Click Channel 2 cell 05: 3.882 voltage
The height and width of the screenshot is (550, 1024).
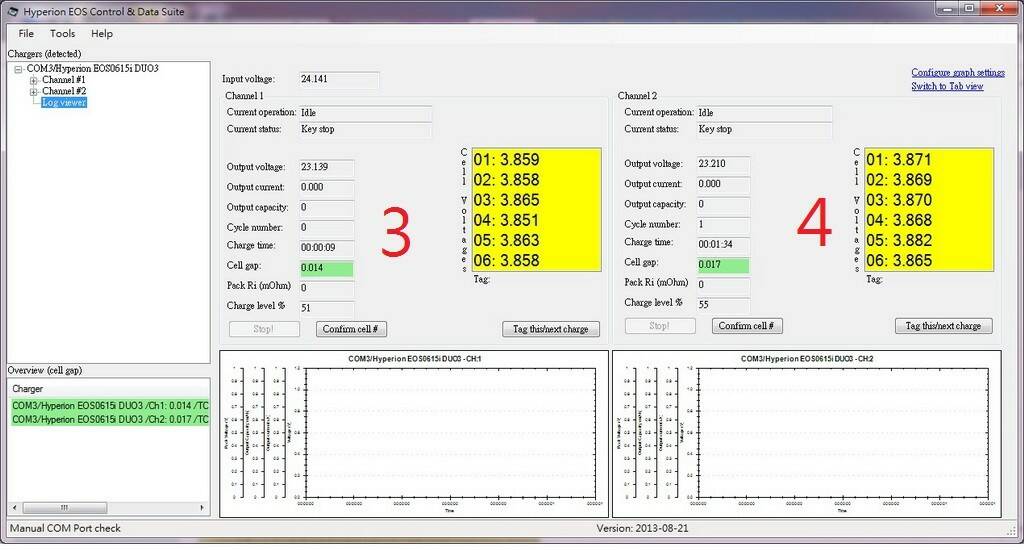point(899,240)
